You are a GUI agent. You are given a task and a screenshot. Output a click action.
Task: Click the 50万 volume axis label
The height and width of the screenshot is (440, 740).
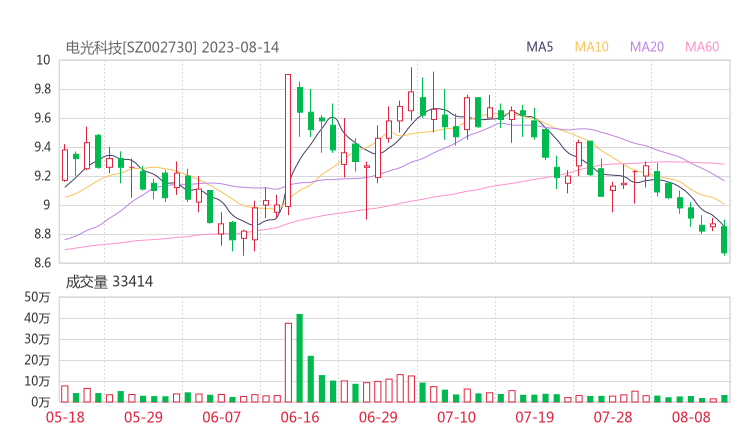37,297
